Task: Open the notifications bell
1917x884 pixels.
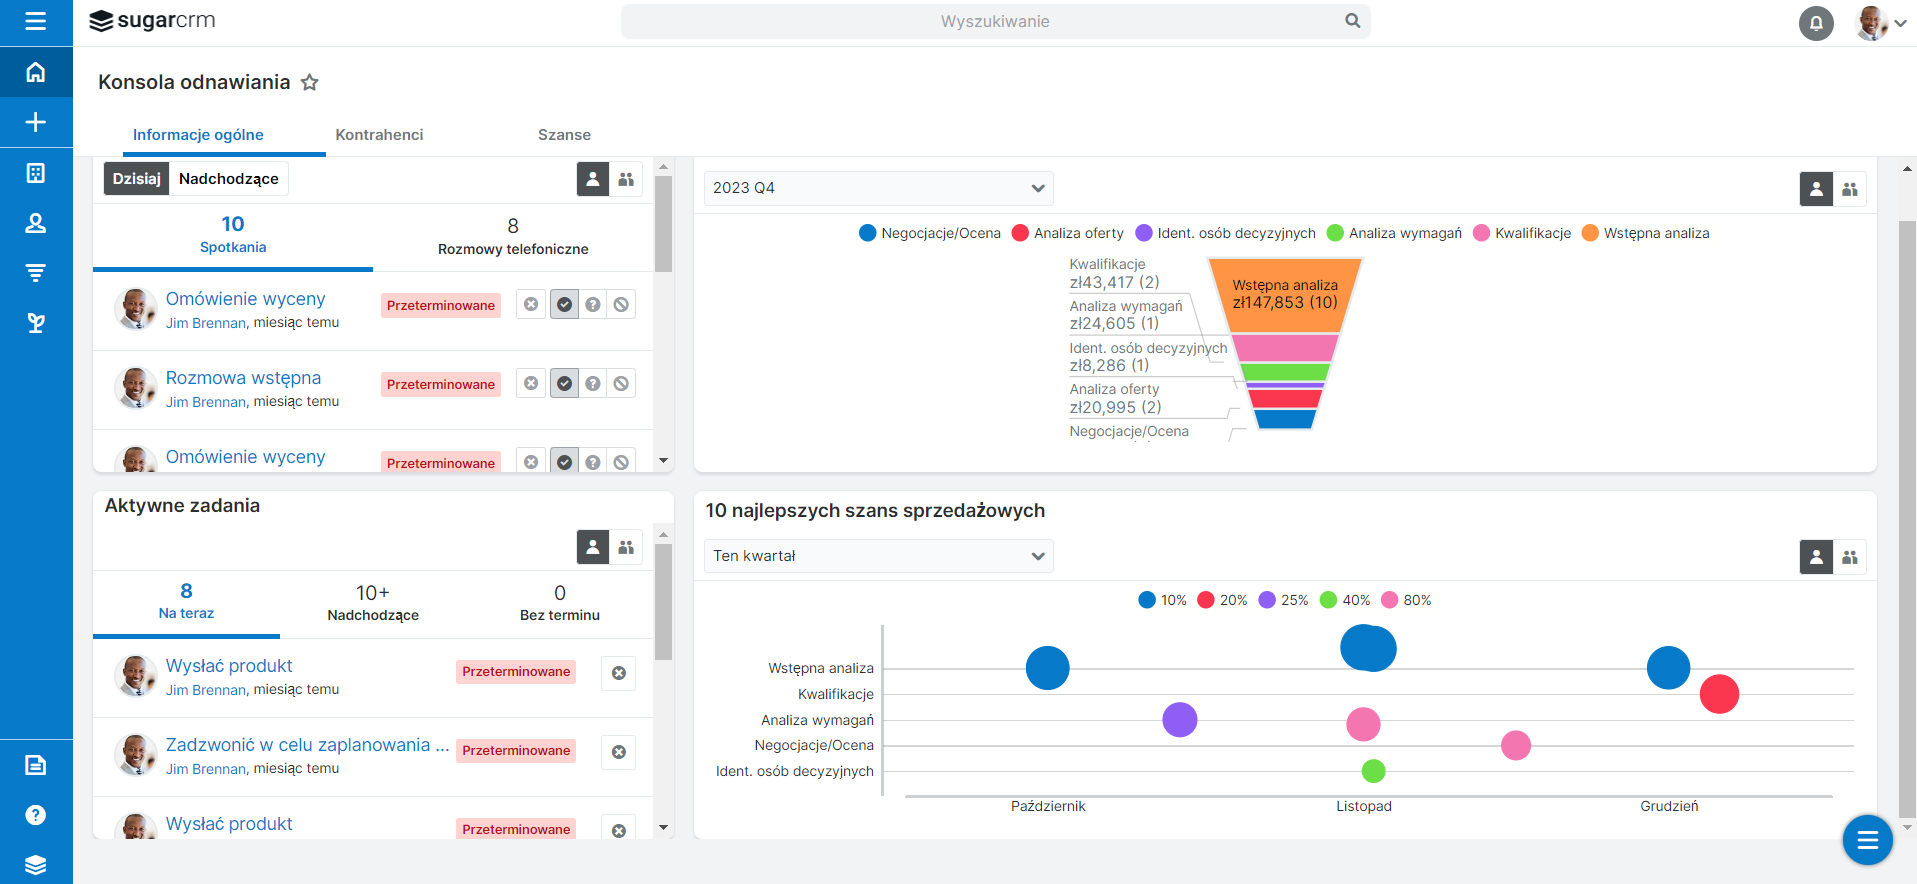Action: [x=1815, y=23]
